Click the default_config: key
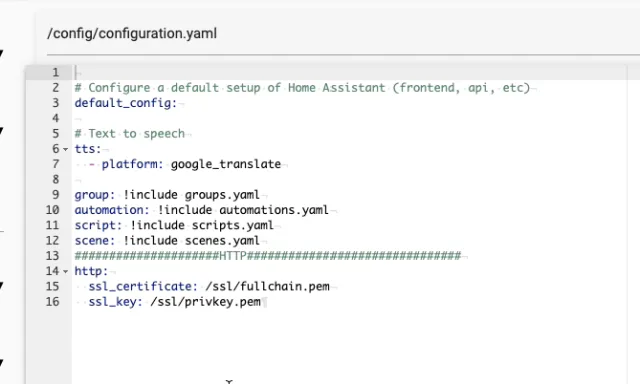 coord(126,103)
